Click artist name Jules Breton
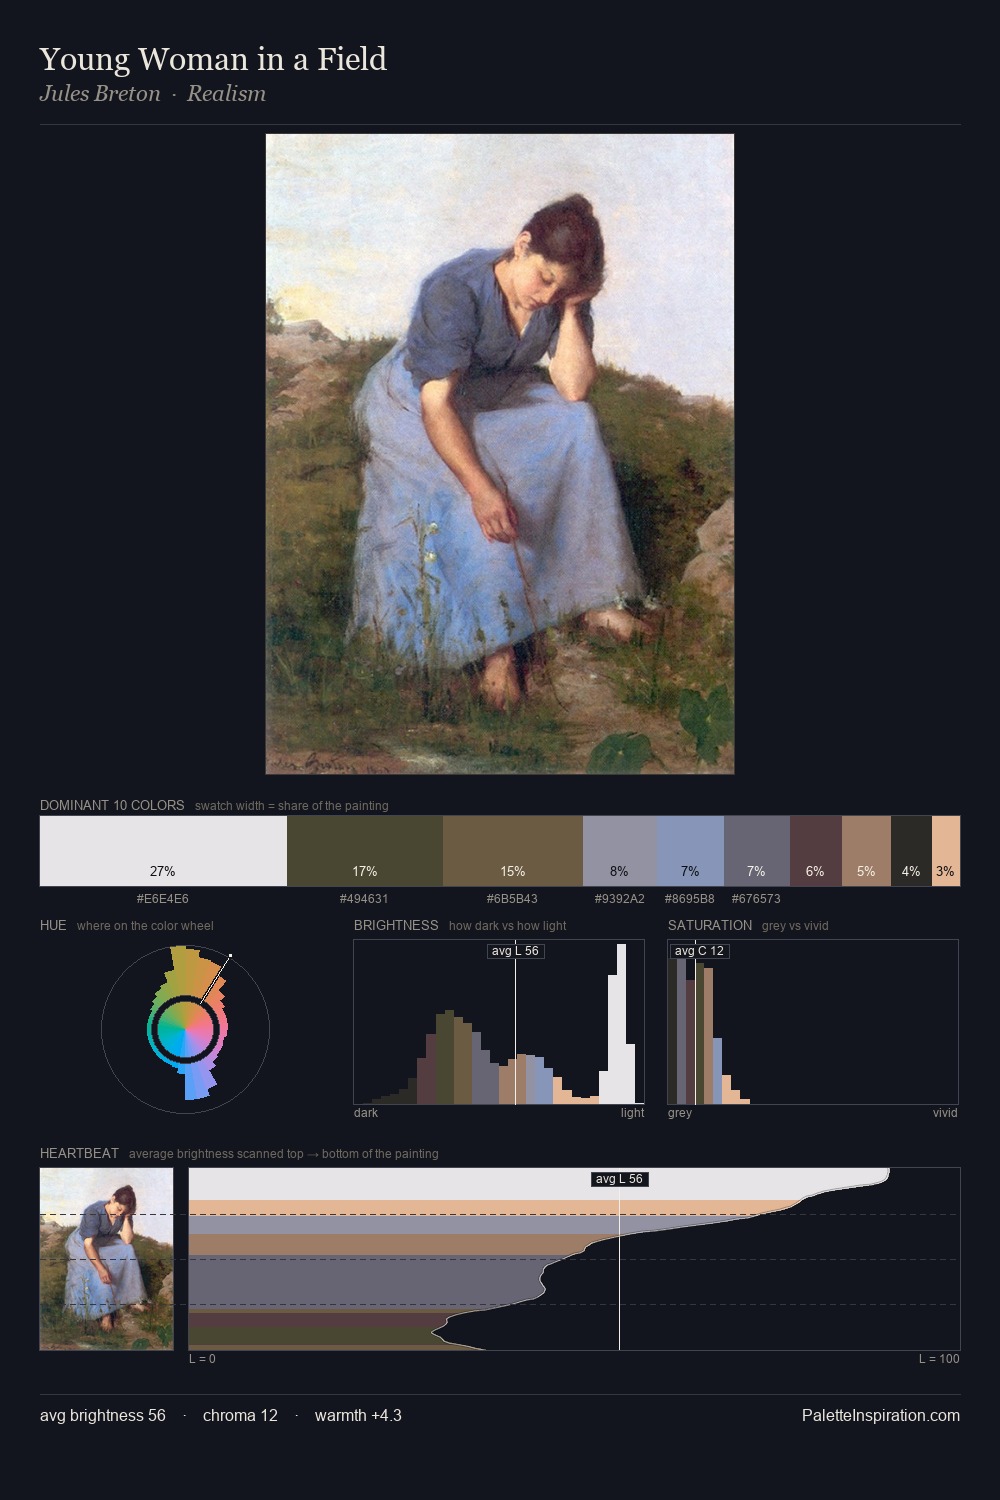 (100, 94)
